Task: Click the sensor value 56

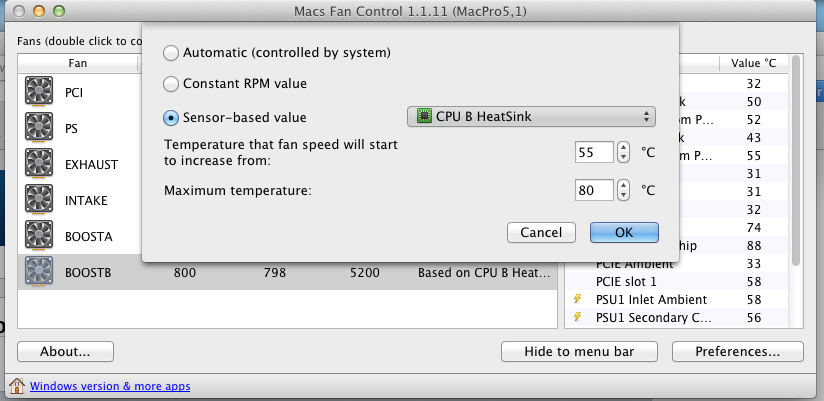Action: pos(754,317)
